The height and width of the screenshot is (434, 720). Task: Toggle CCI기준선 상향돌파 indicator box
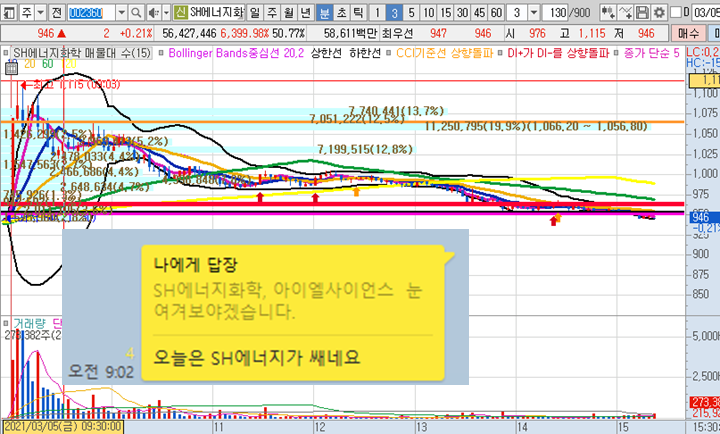point(388,53)
